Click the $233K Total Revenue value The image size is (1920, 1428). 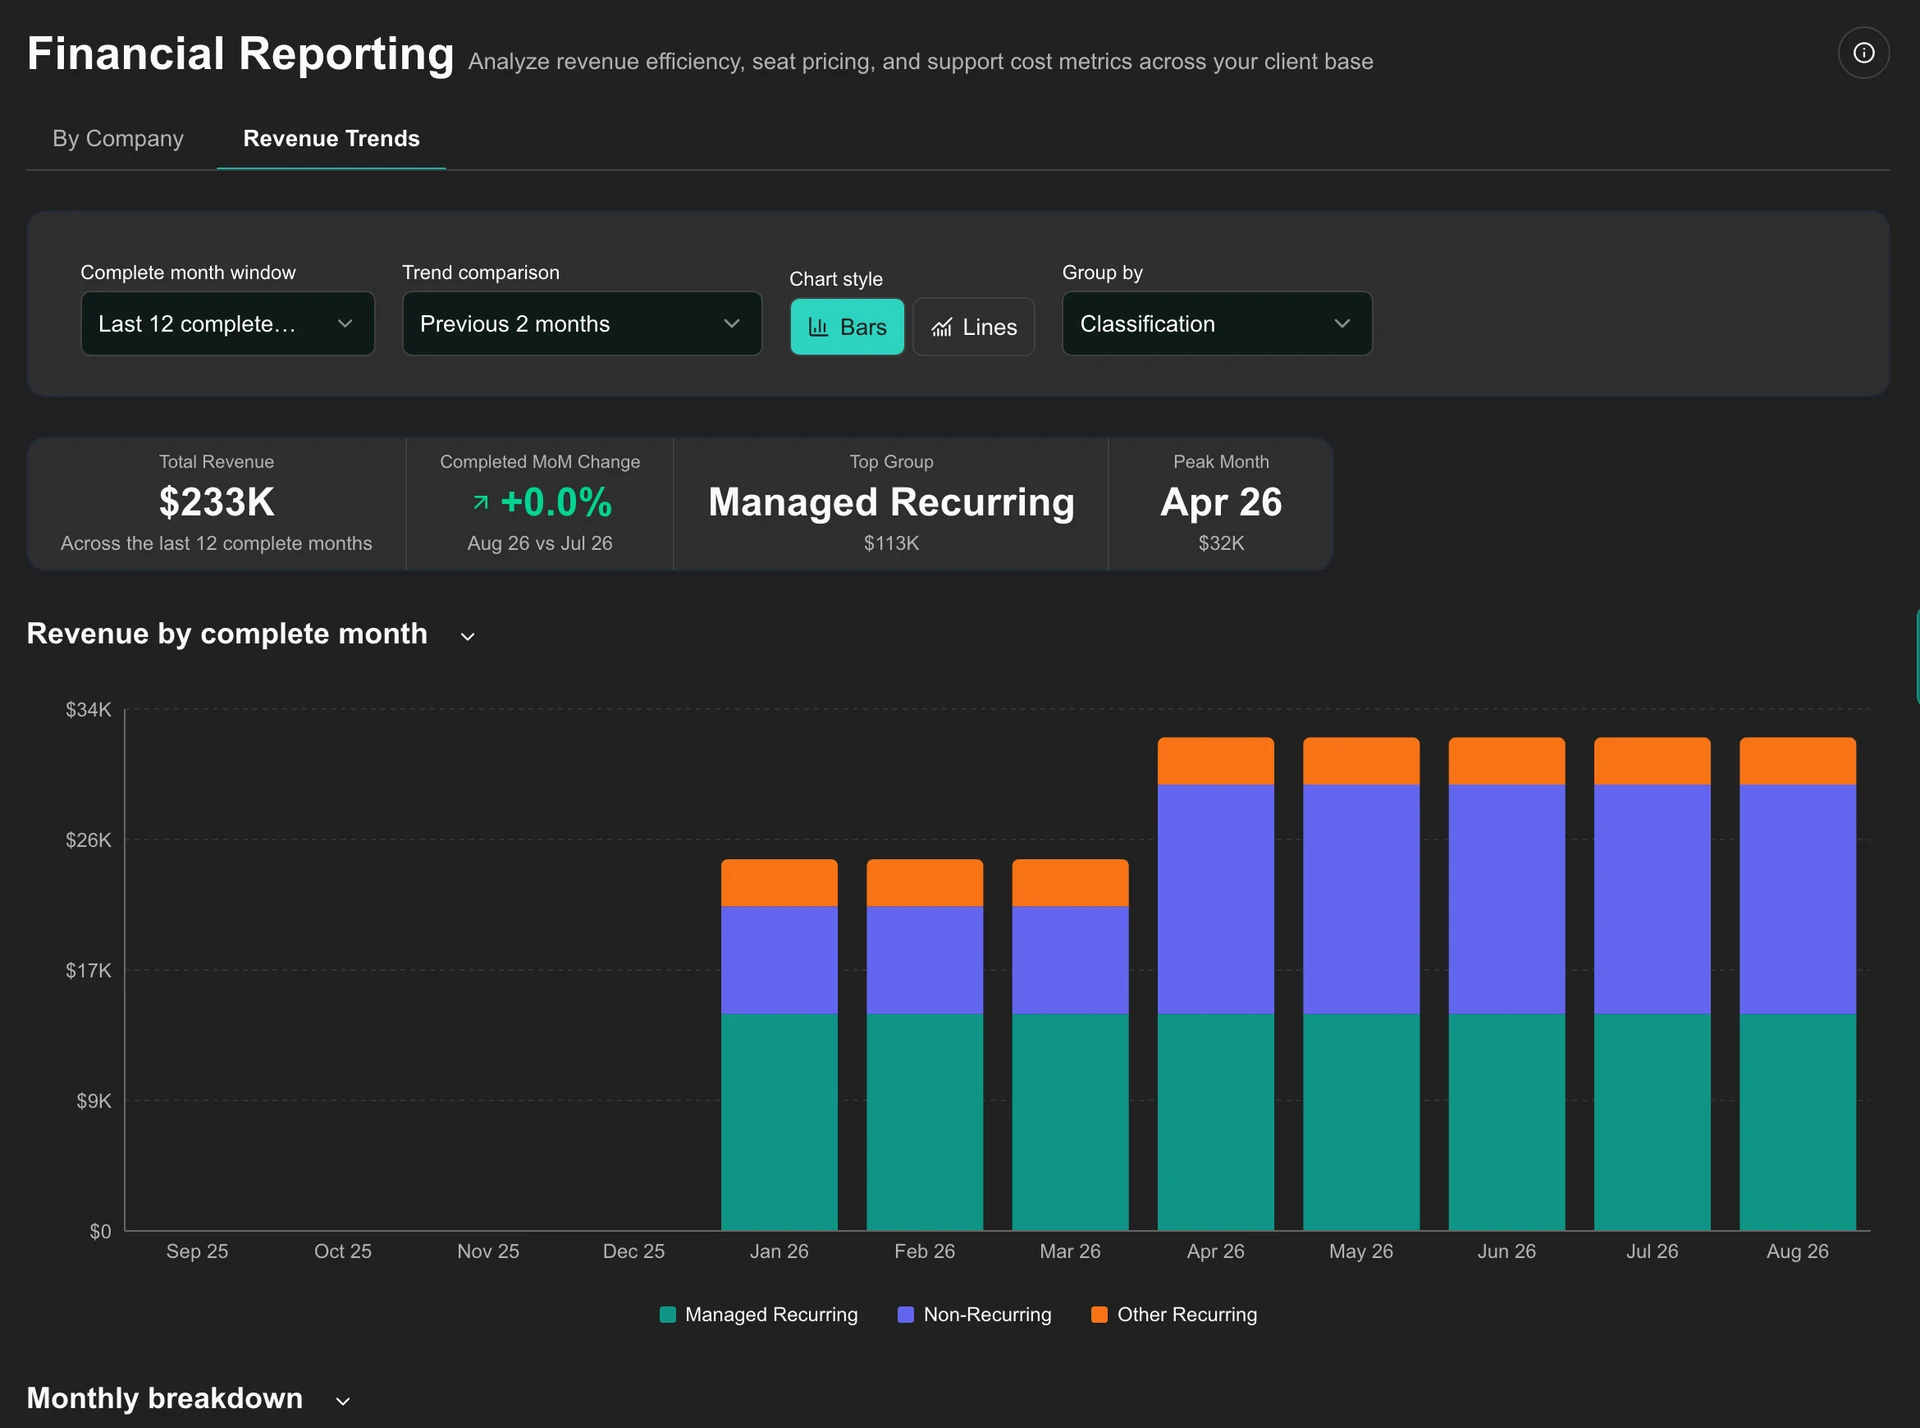coord(217,502)
